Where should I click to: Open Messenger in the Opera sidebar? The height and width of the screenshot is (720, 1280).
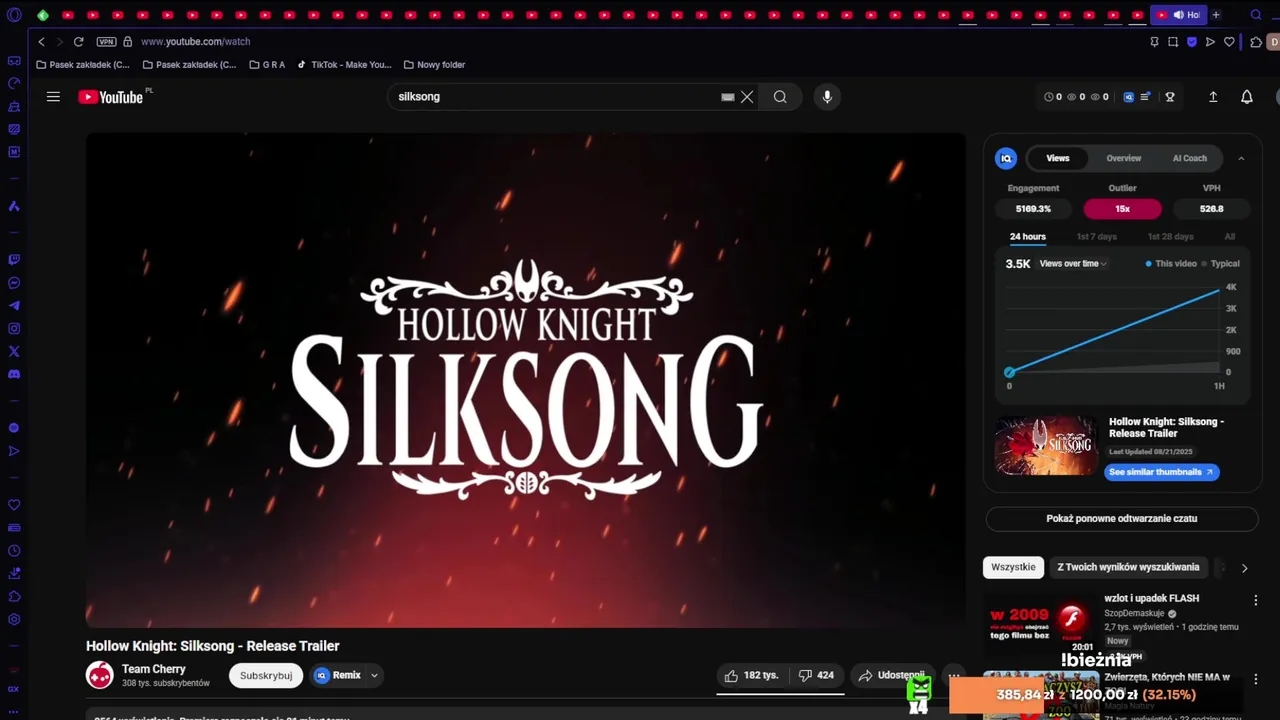pyautogui.click(x=14, y=283)
